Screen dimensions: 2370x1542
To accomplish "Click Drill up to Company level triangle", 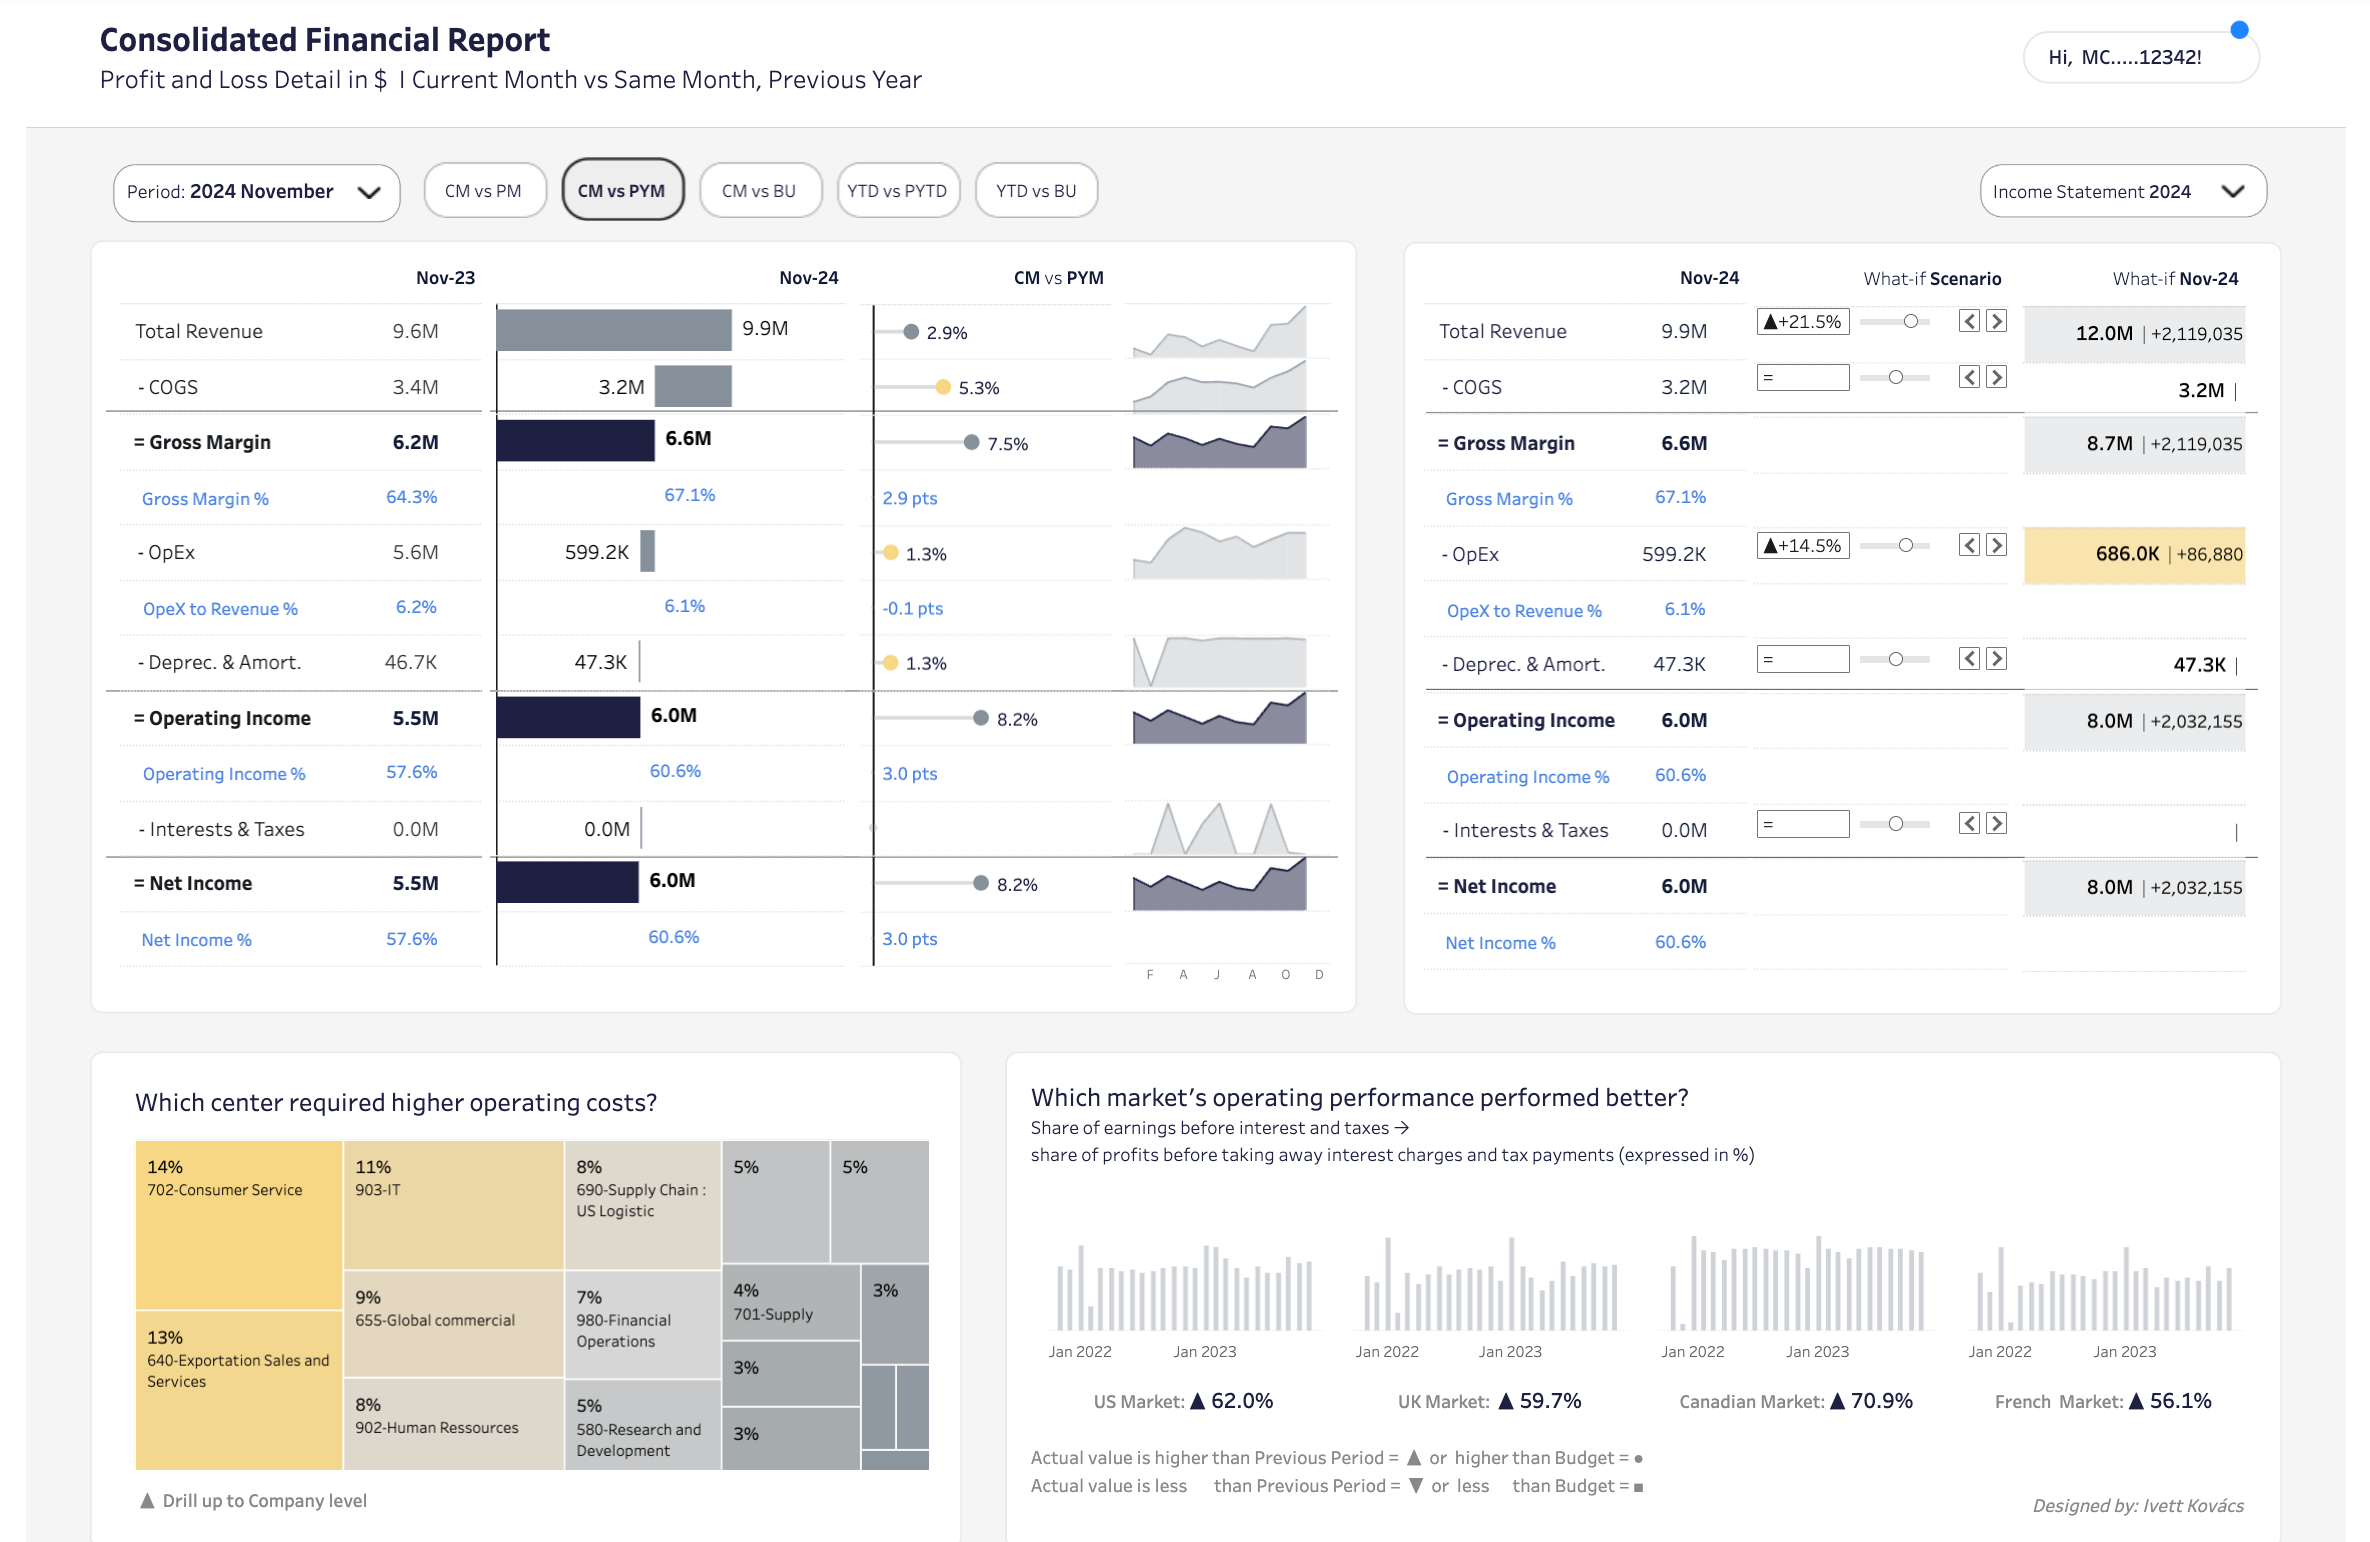I will tap(147, 1500).
